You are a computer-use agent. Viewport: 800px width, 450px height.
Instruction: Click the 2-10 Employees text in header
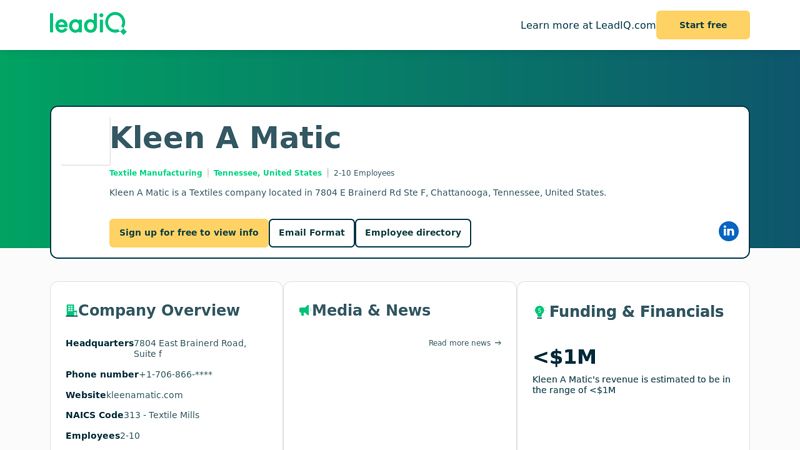[364, 173]
